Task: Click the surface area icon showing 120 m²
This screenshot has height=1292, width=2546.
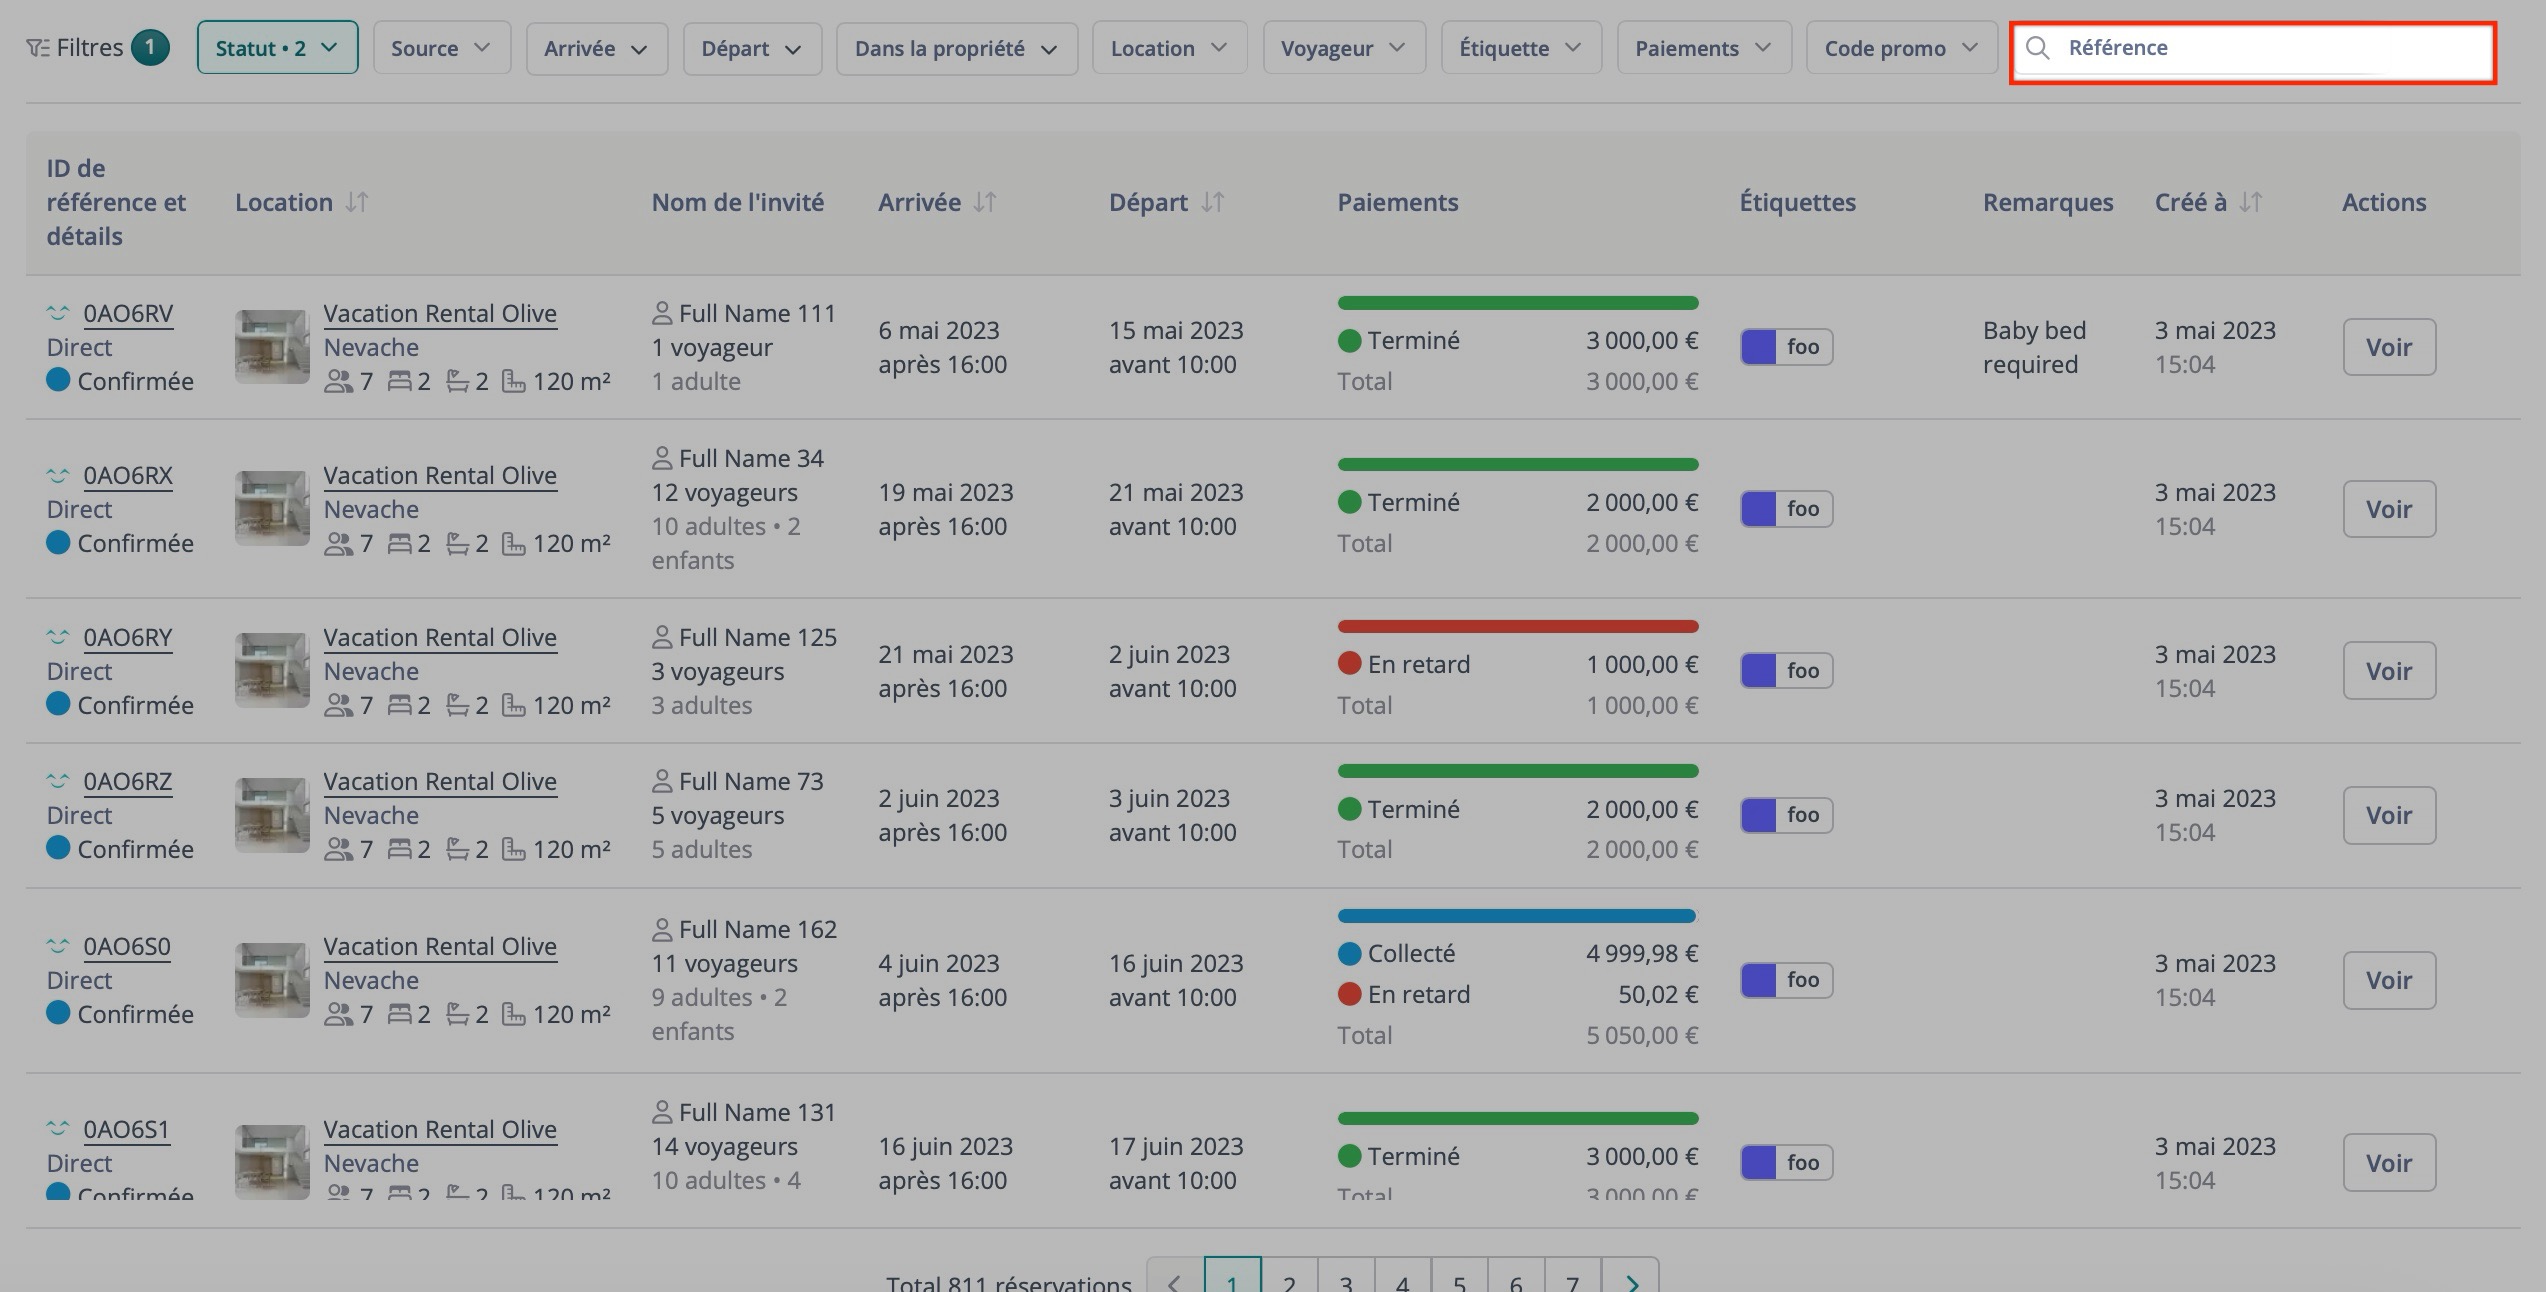Action: point(514,381)
